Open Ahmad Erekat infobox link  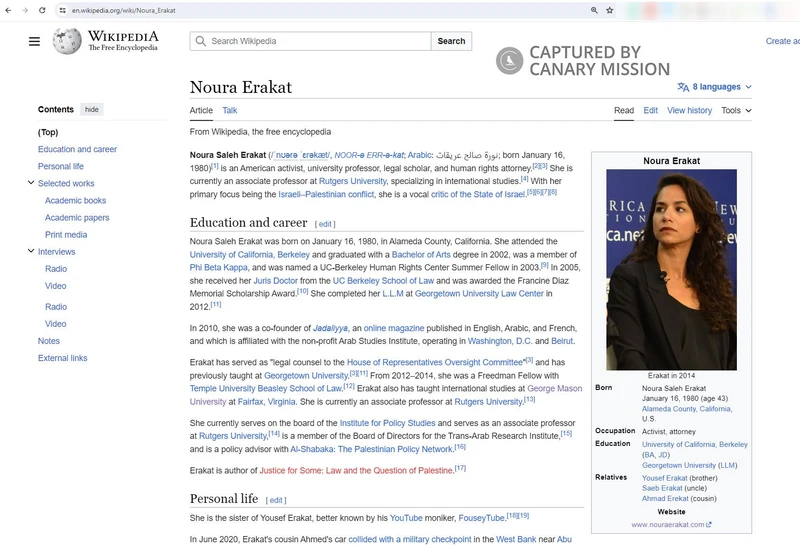coord(665,499)
